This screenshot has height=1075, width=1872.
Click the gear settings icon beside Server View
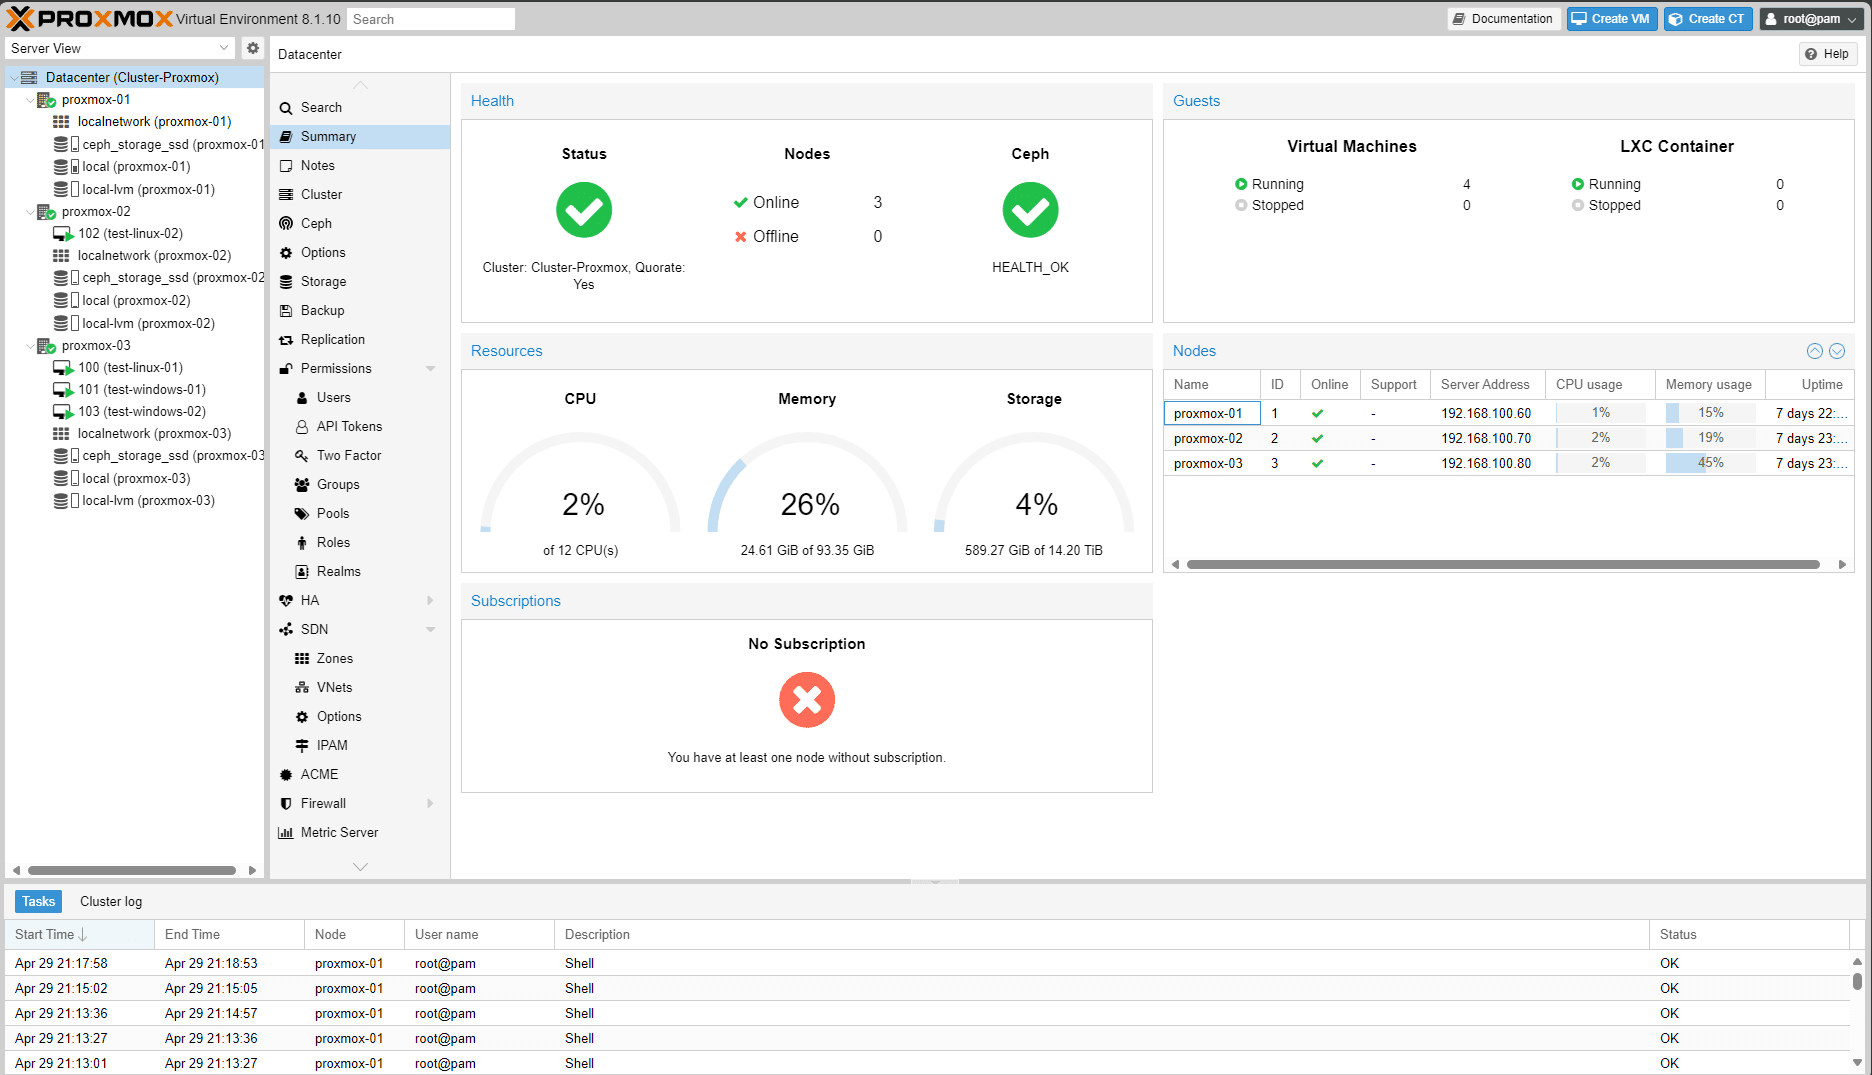tap(253, 48)
